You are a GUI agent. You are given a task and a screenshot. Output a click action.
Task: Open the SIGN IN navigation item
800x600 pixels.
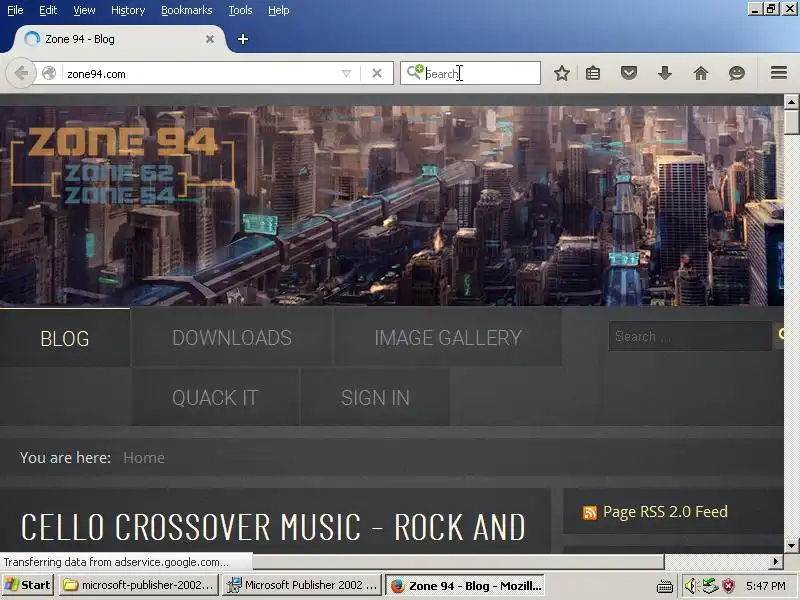point(375,397)
